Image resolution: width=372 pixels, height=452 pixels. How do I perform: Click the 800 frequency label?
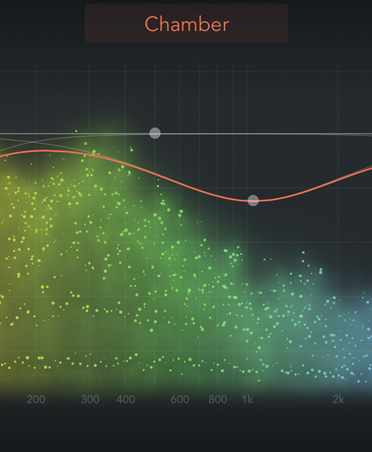(218, 399)
